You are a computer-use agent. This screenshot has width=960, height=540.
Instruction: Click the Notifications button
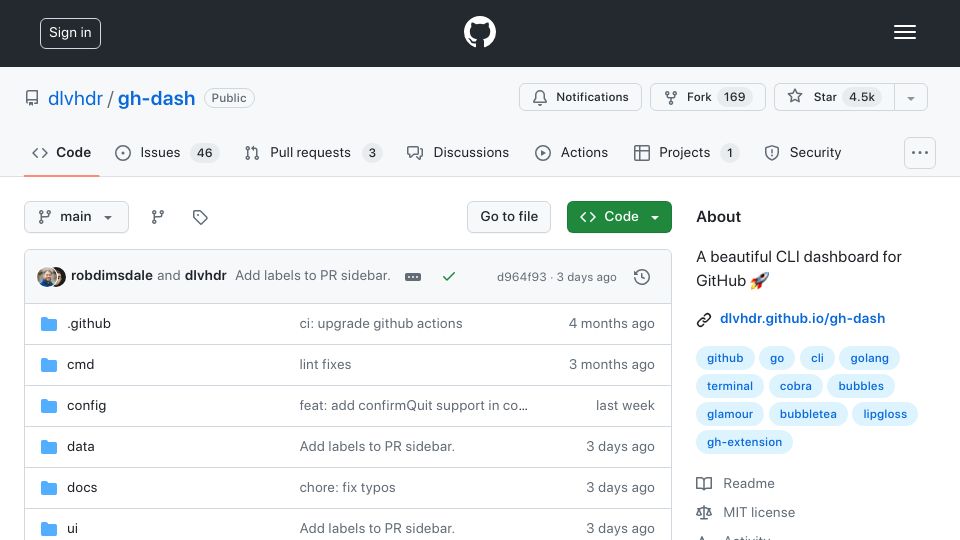580,97
